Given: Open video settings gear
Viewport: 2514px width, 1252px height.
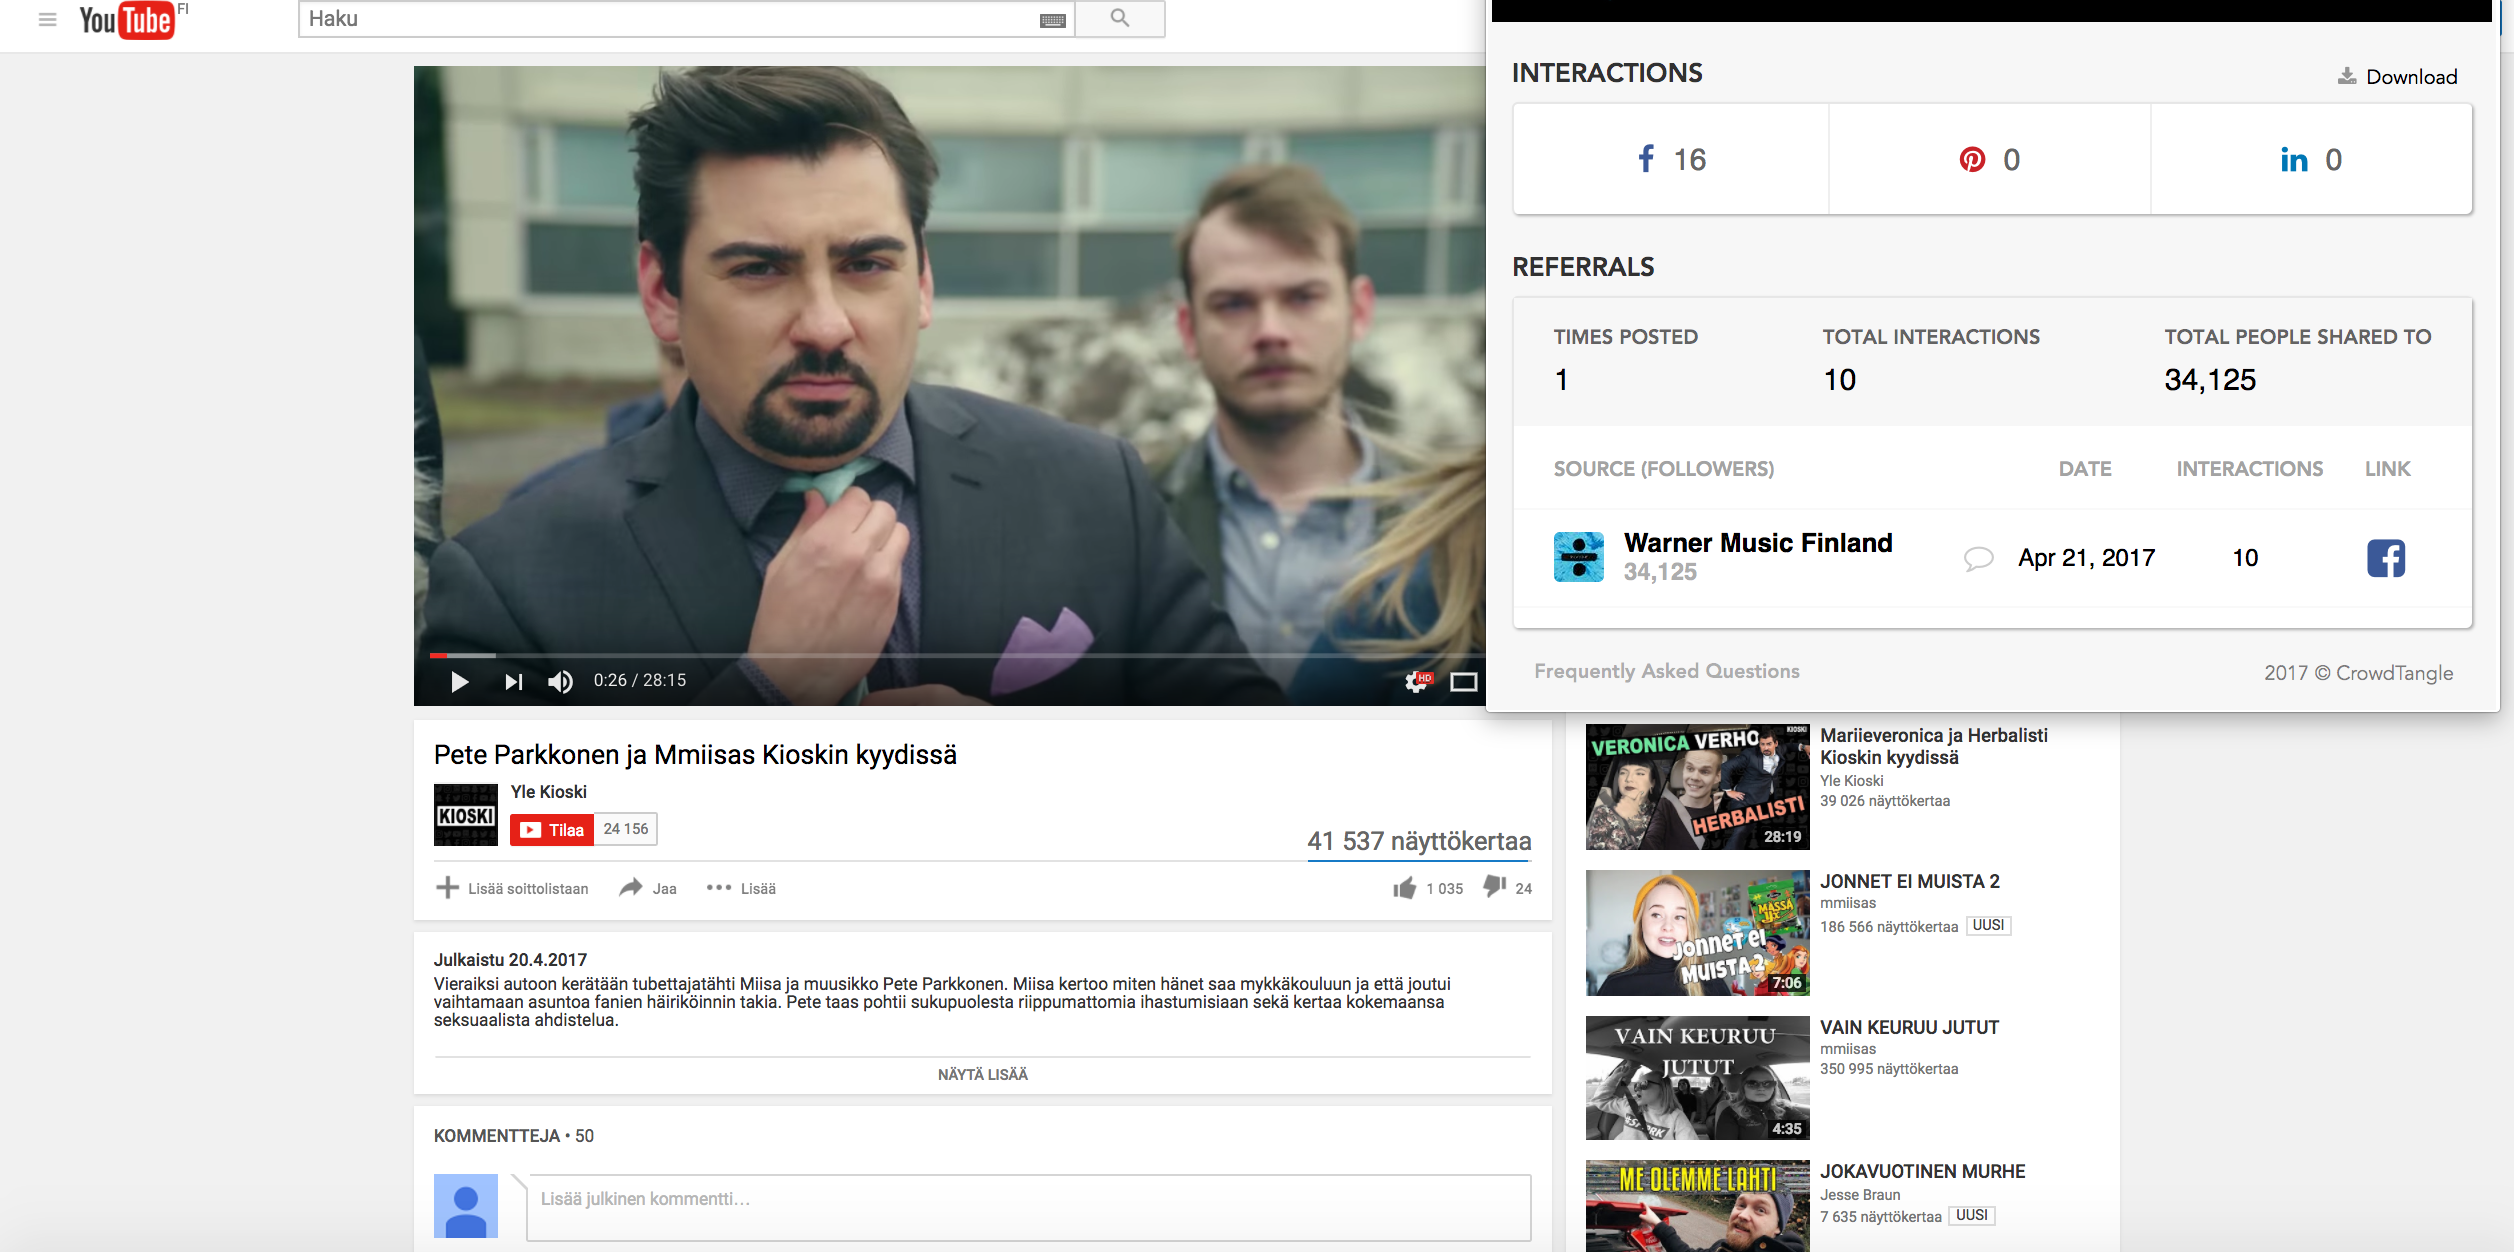Looking at the screenshot, I should point(1417,681).
